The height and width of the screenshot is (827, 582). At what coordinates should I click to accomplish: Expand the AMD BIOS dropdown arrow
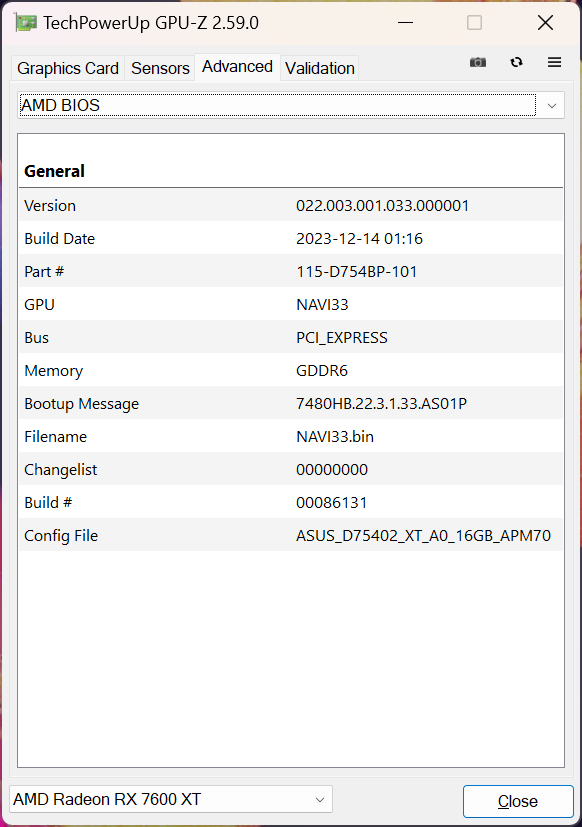point(552,105)
